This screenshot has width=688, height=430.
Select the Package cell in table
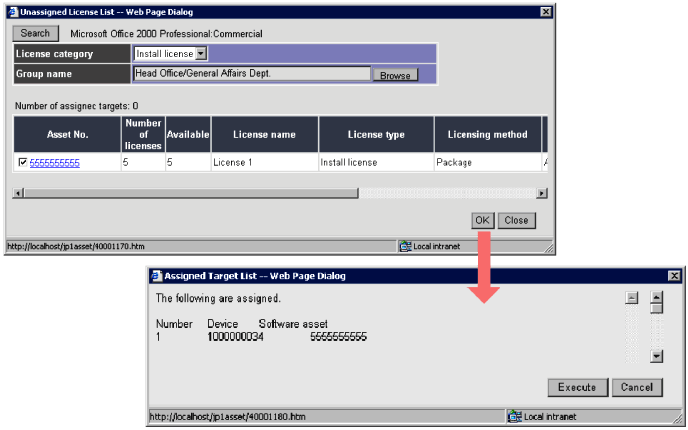point(487,162)
